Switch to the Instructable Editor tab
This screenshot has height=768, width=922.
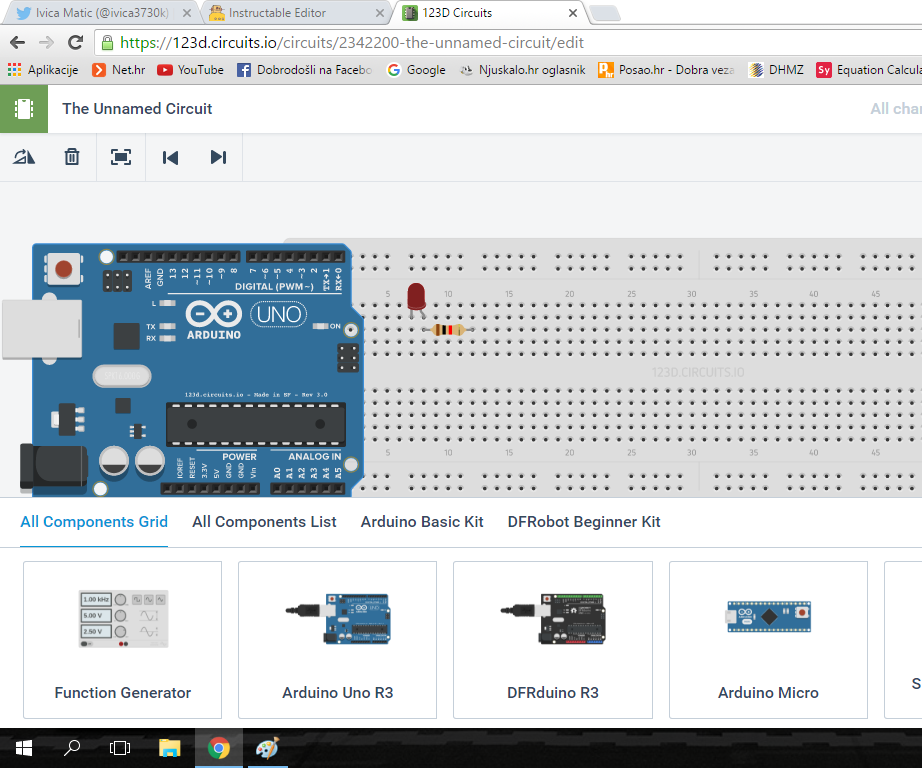pos(290,15)
